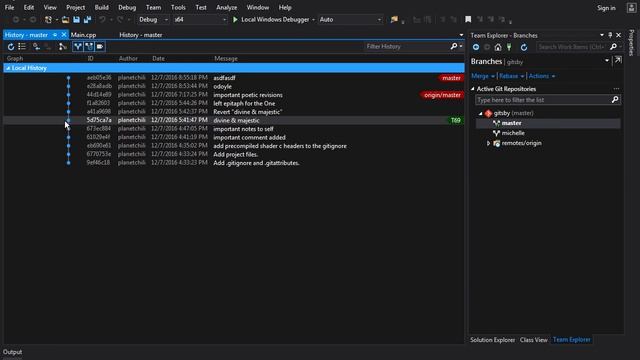Open the Output panel tab
Viewport: 640px width, 360px height.
pyautogui.click(x=12, y=352)
